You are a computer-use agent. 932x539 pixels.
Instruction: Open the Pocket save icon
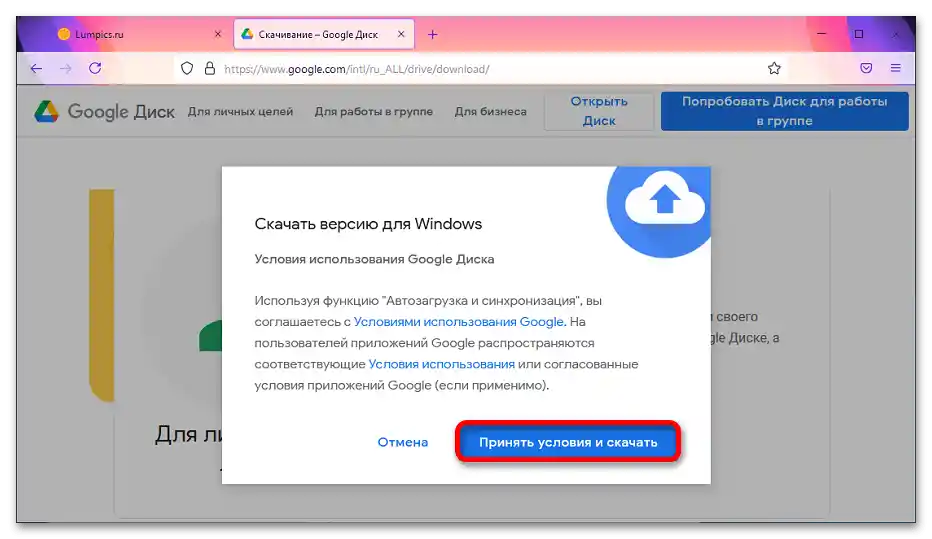866,68
